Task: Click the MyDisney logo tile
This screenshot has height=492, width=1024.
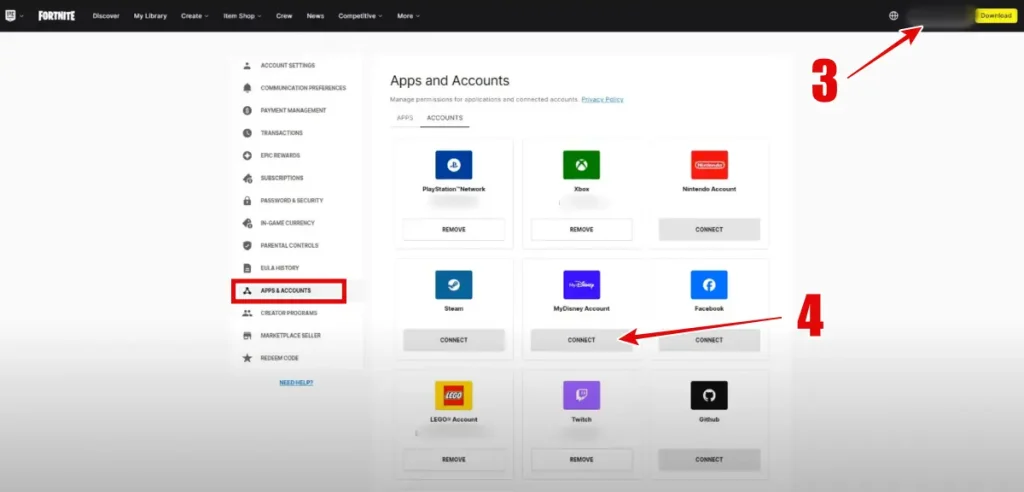Action: [x=581, y=285]
